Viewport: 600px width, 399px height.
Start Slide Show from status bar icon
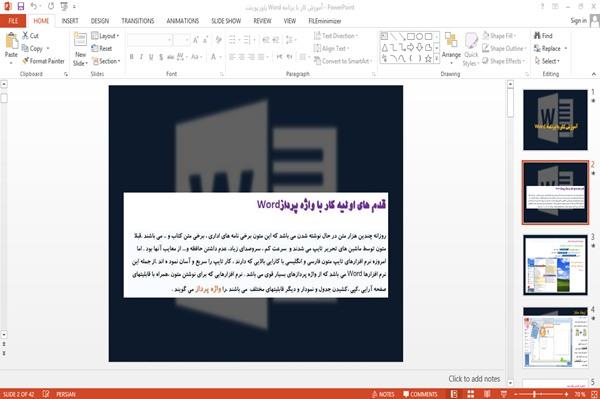(x=504, y=394)
